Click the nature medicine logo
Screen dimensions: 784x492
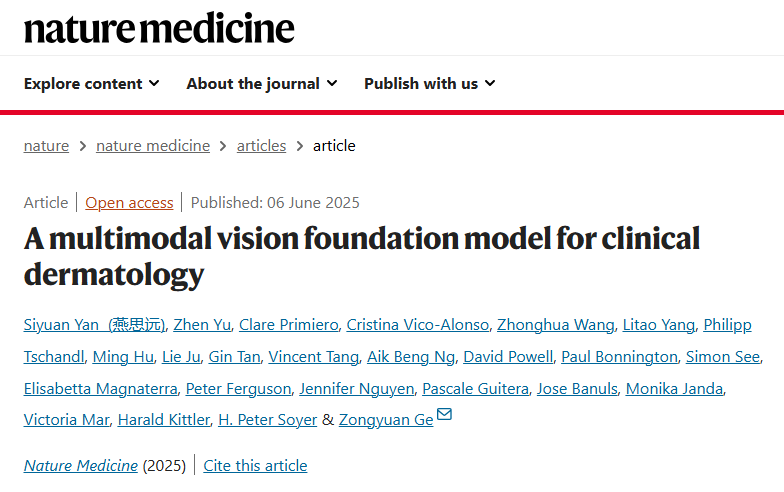click(x=159, y=28)
